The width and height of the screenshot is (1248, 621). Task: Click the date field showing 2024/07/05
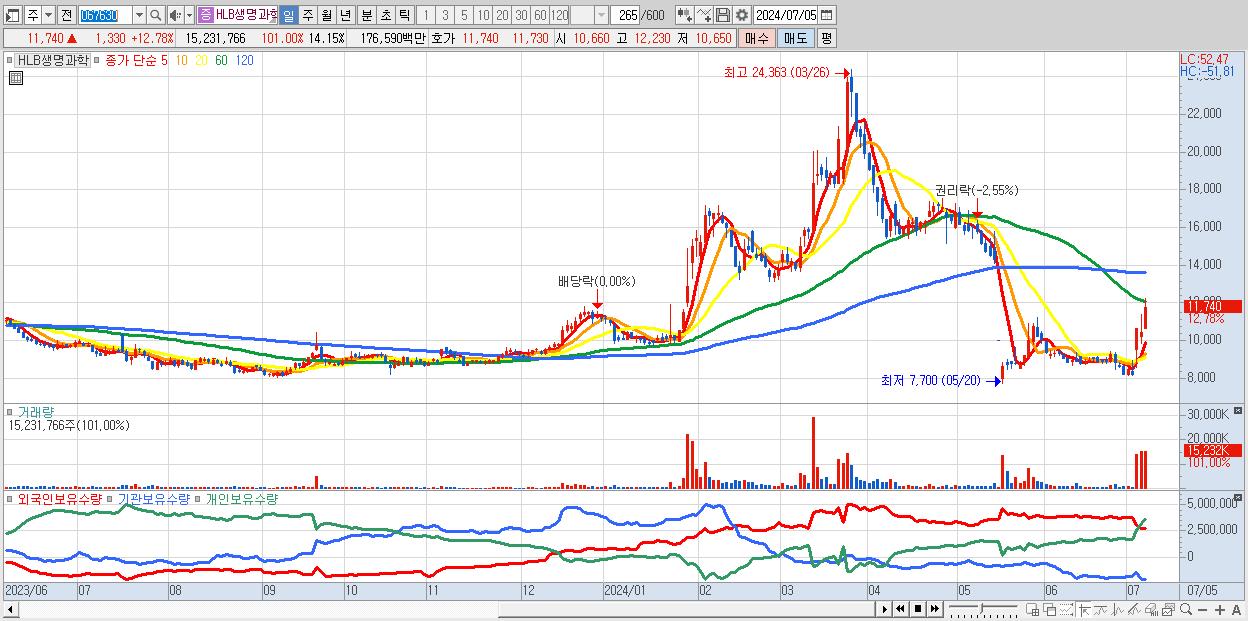point(785,15)
